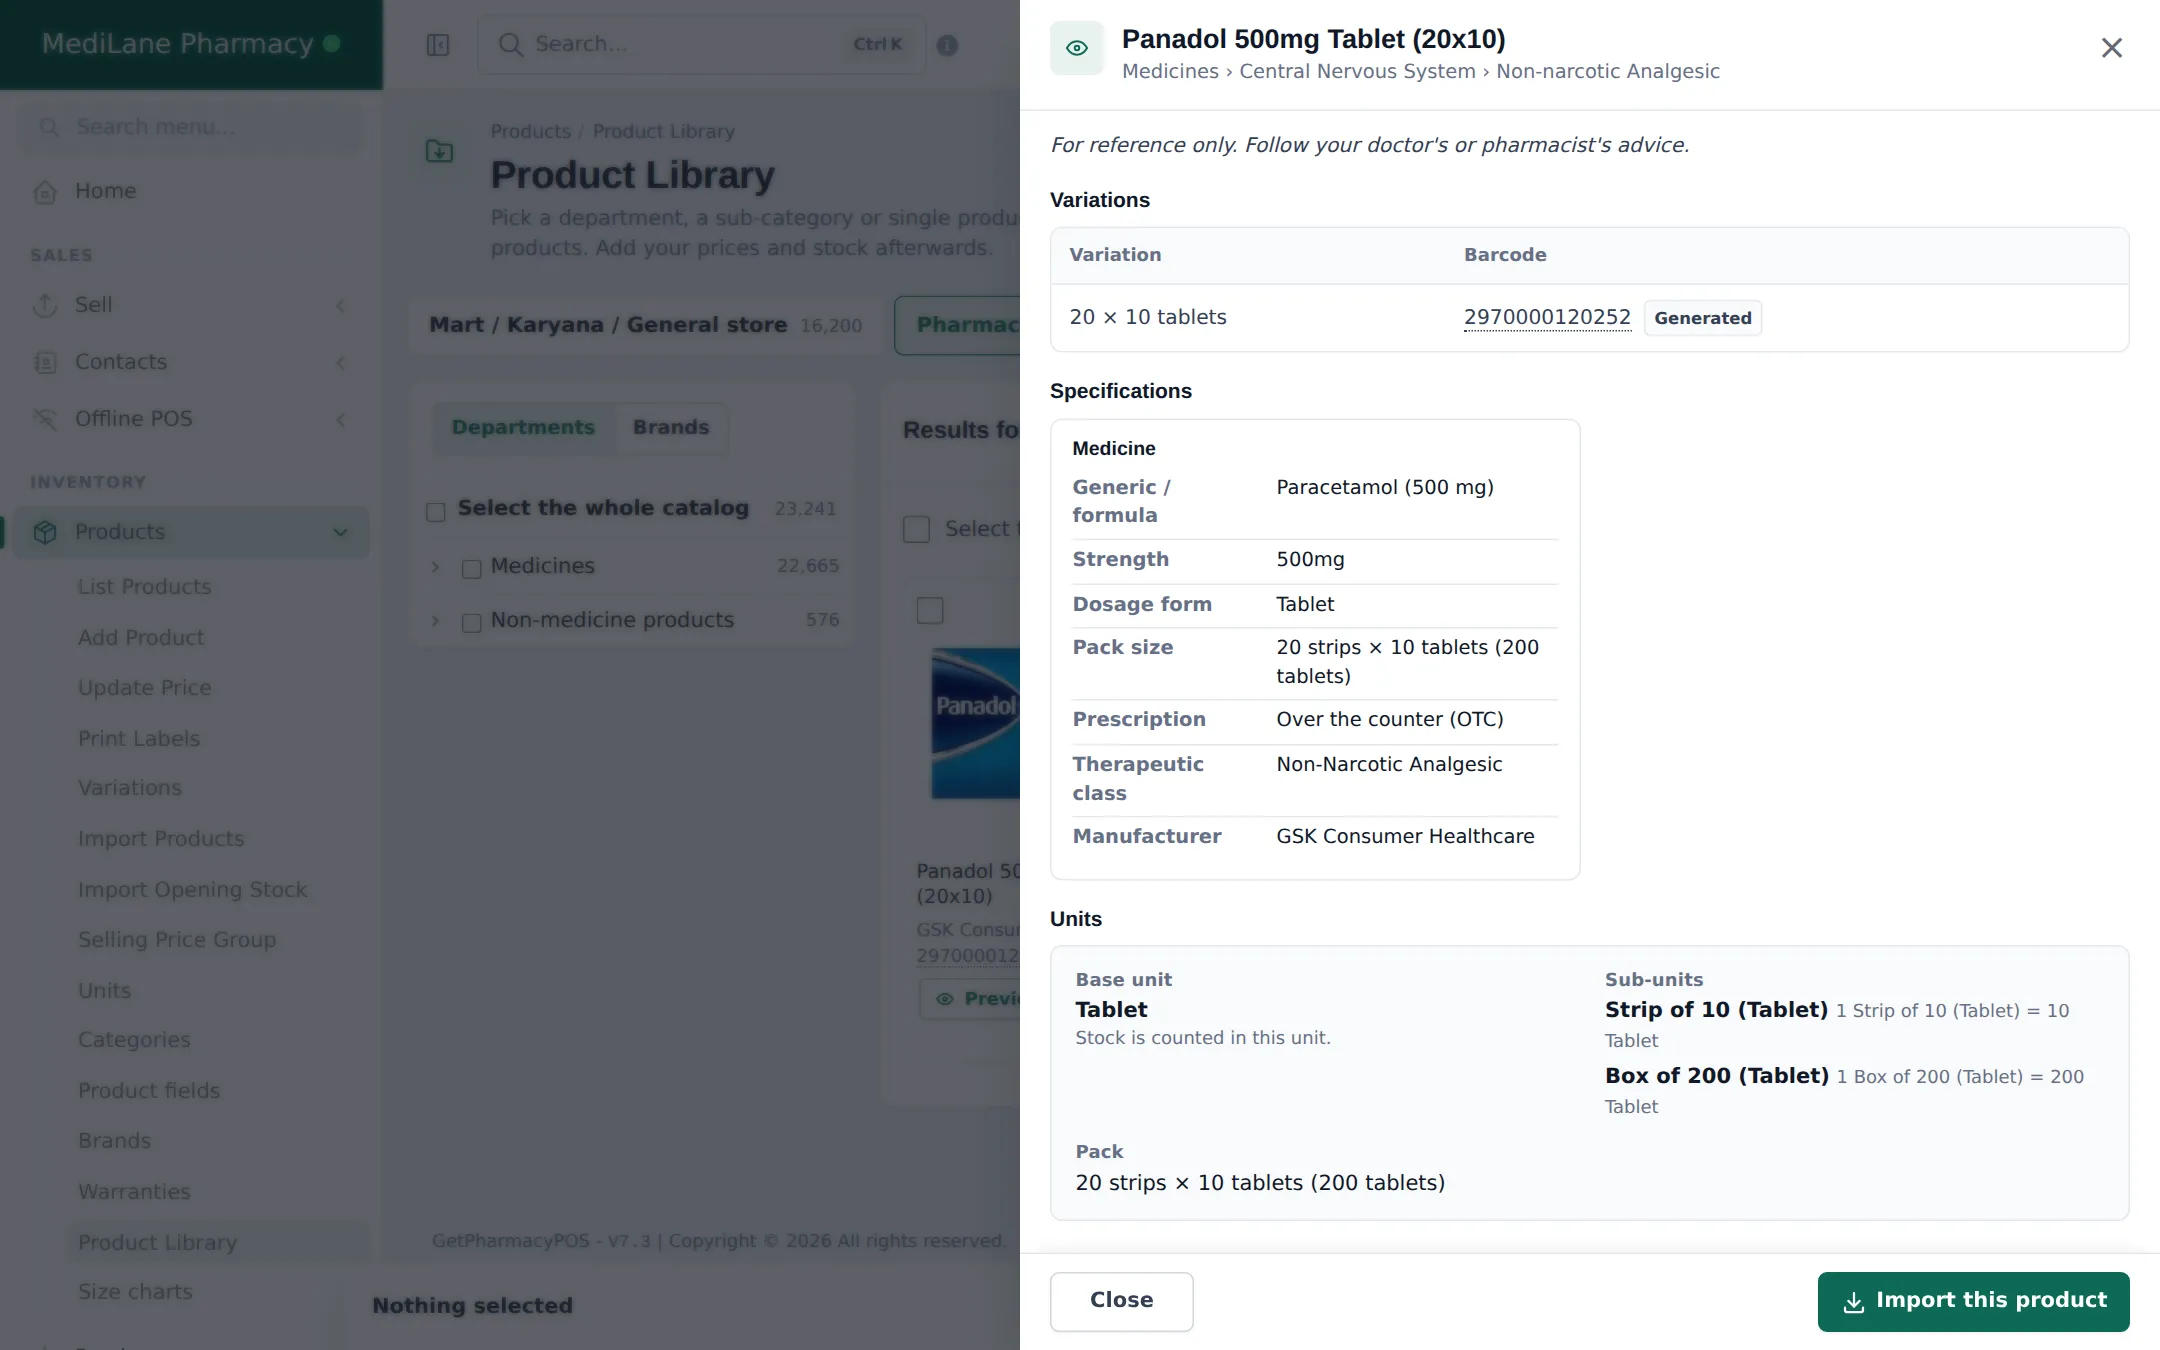Image resolution: width=2160 pixels, height=1350 pixels.
Task: Tick the Non-medicine products checkbox
Action: click(472, 623)
